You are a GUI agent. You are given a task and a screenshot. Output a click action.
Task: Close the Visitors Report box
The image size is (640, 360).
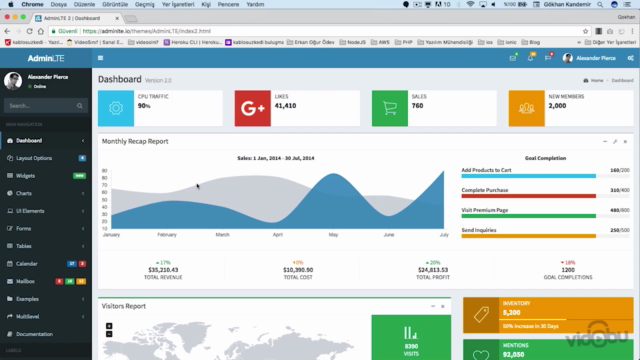(x=442, y=306)
